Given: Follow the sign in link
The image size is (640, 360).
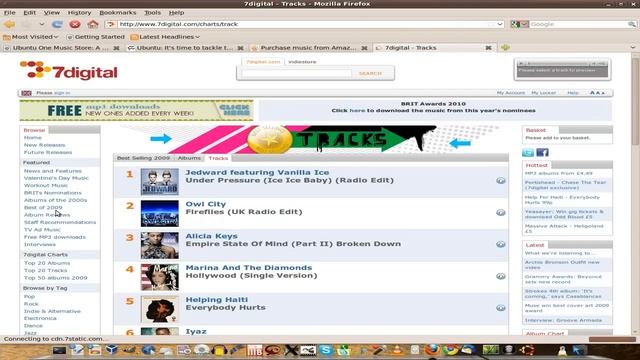Looking at the screenshot, I should [62, 93].
